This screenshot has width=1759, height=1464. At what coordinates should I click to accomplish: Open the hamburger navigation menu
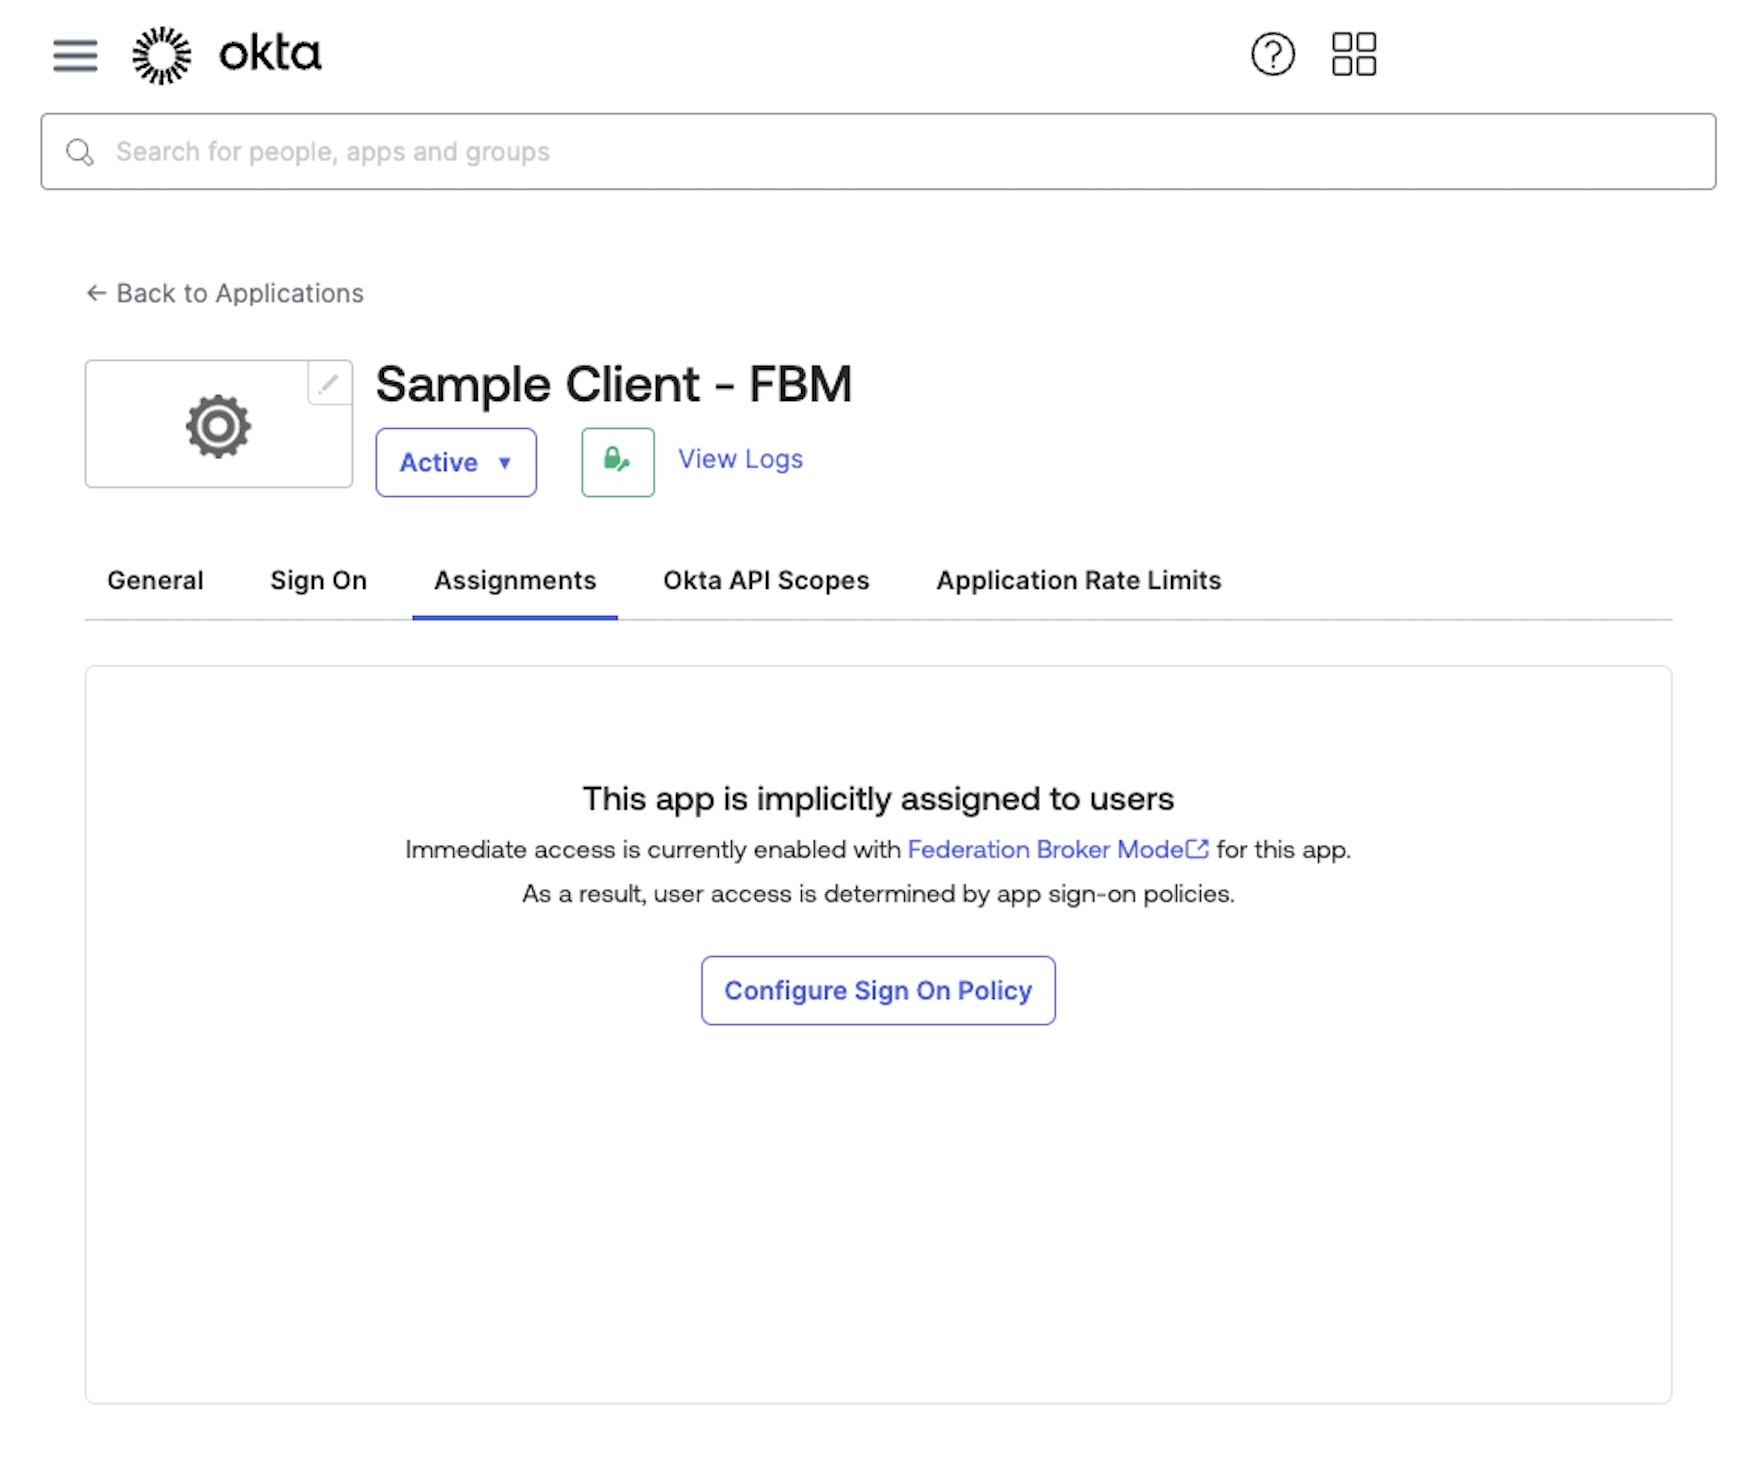coord(73,56)
